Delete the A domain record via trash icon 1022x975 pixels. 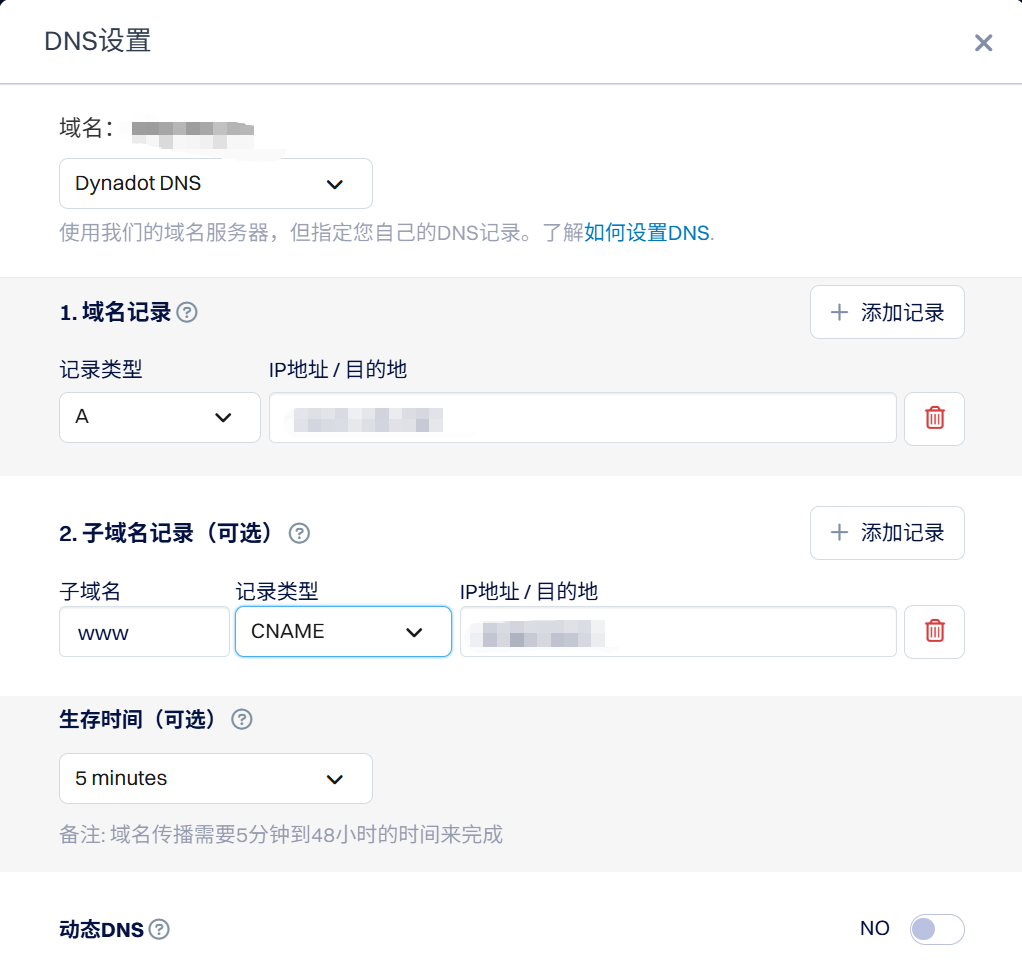[934, 418]
